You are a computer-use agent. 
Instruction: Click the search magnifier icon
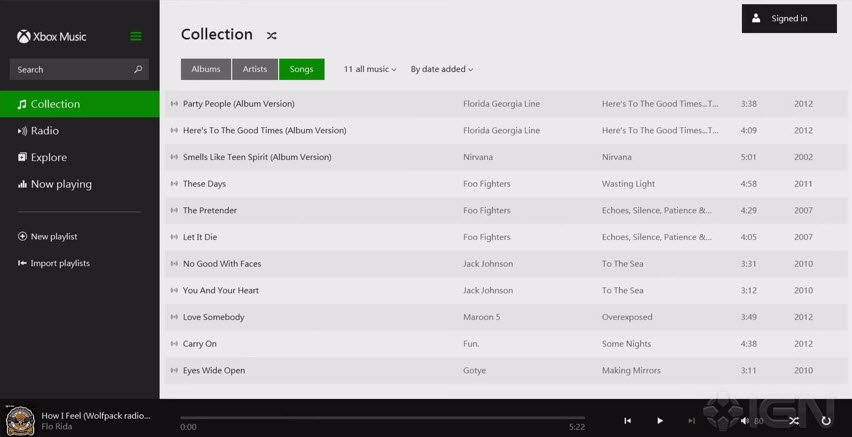[138, 69]
